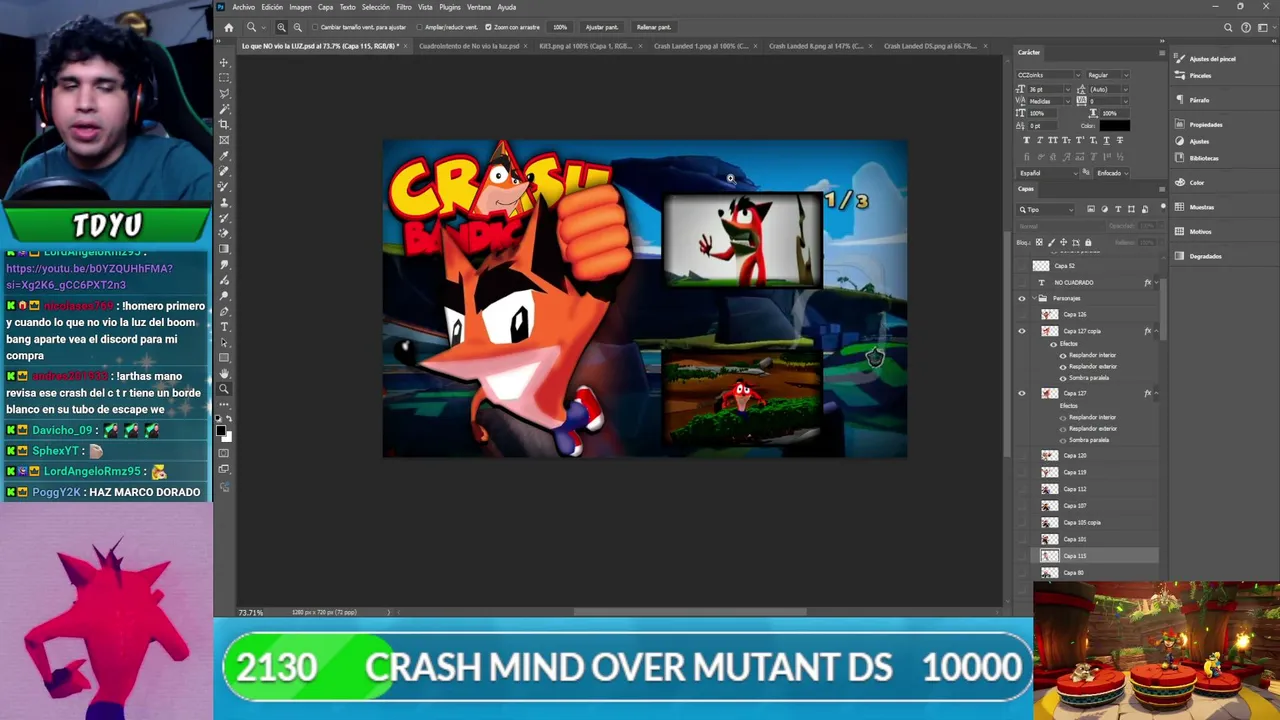Select the zoom out magnifier in options bar
The width and height of the screenshot is (1280, 720).
point(297,27)
